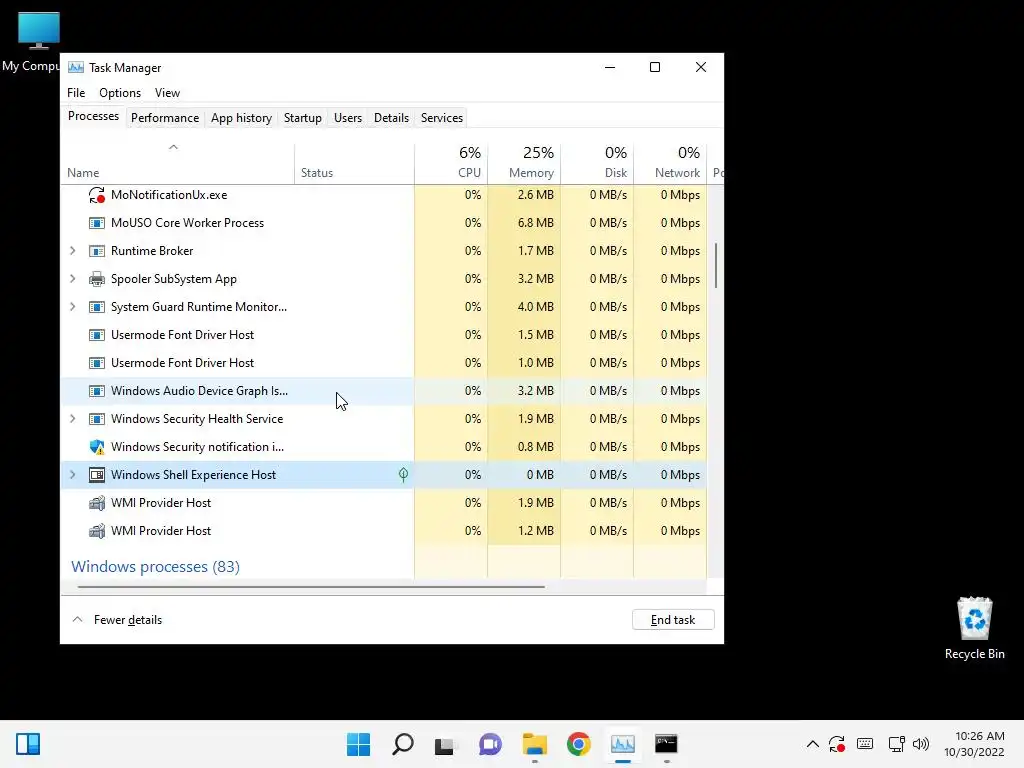The width and height of the screenshot is (1024, 768).
Task: Click the Windows Update tray icon
Action: tap(837, 744)
